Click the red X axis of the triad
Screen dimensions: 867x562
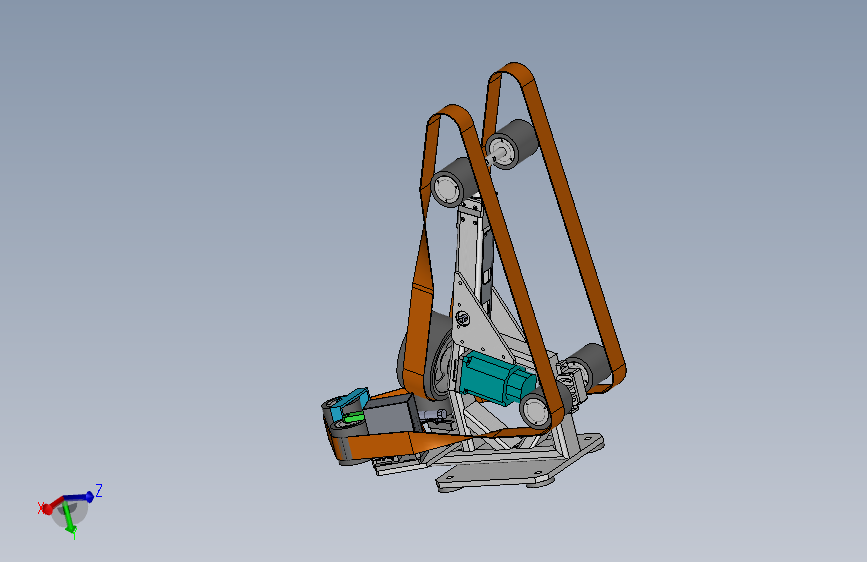coord(53,506)
